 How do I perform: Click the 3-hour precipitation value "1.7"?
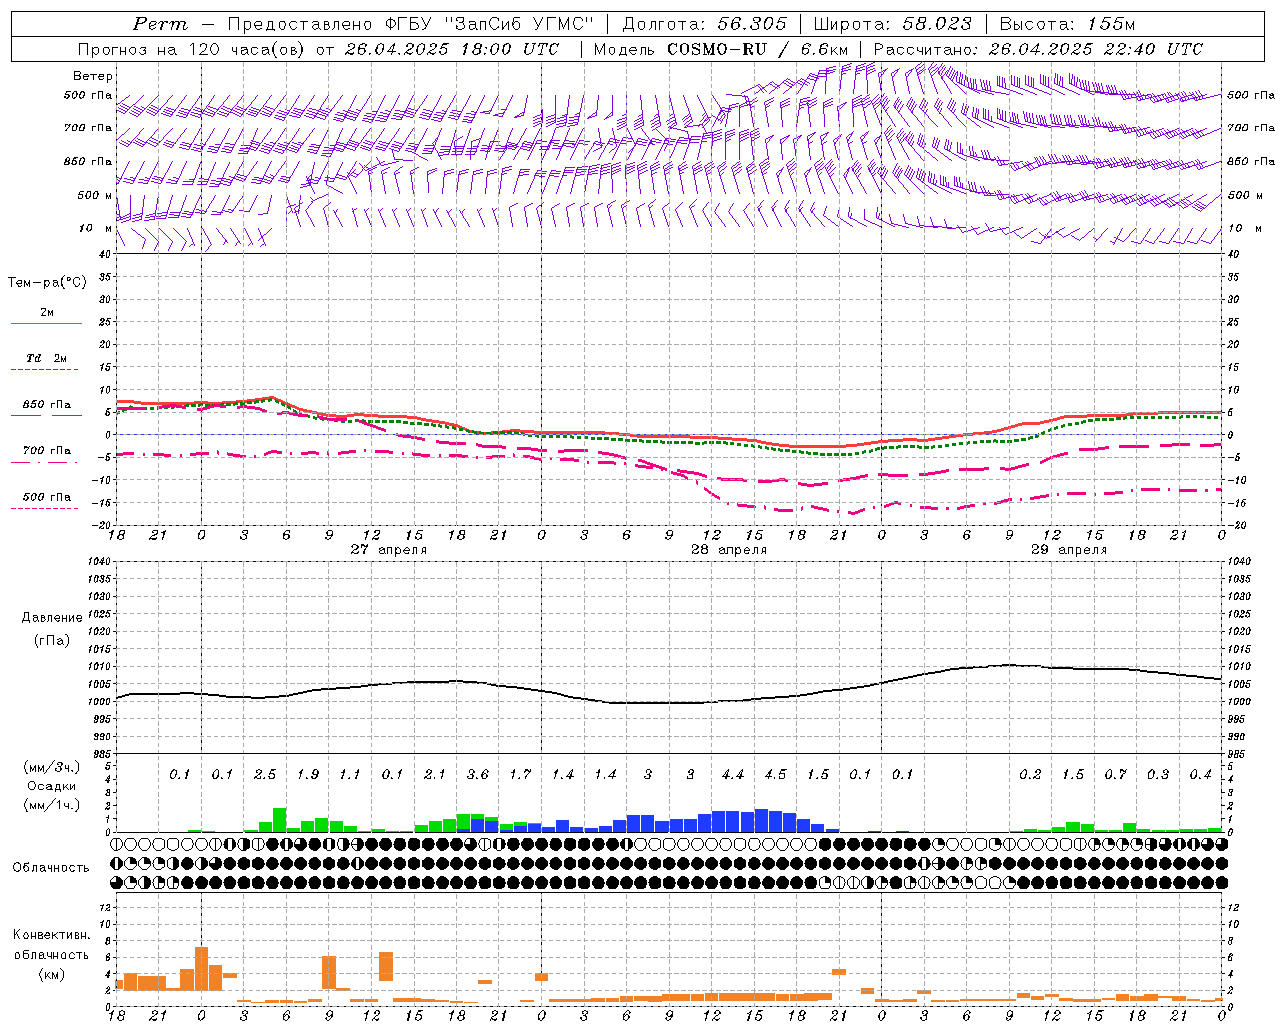click(x=520, y=774)
